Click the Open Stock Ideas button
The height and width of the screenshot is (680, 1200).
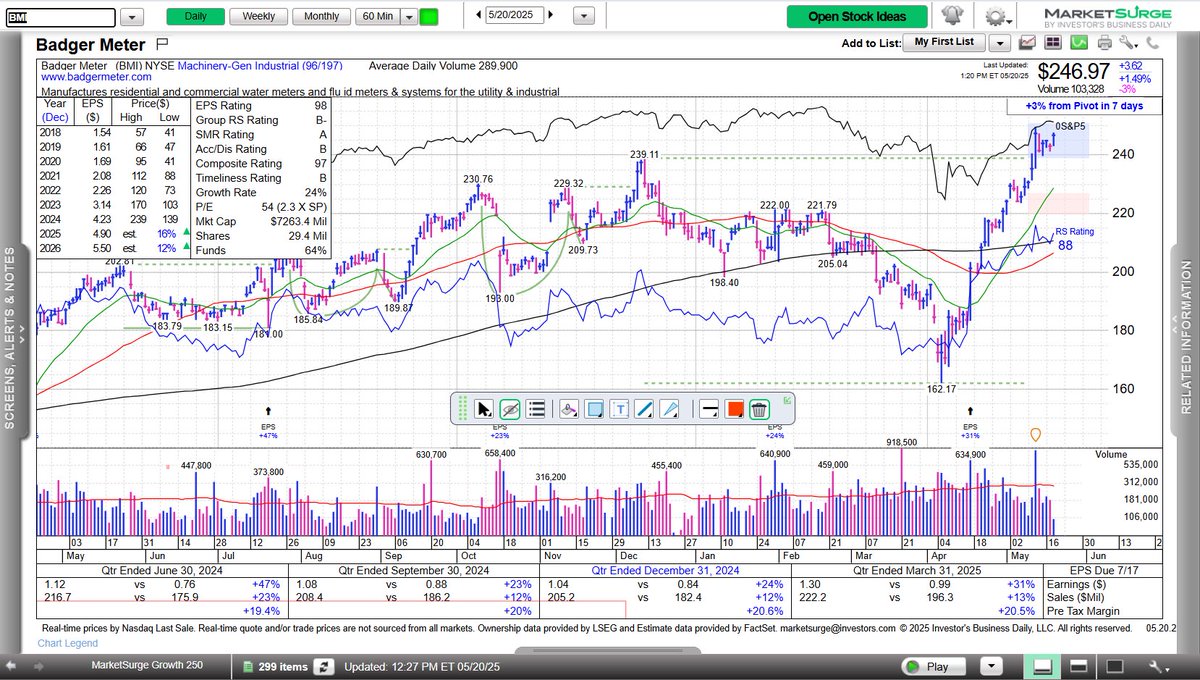coord(857,16)
